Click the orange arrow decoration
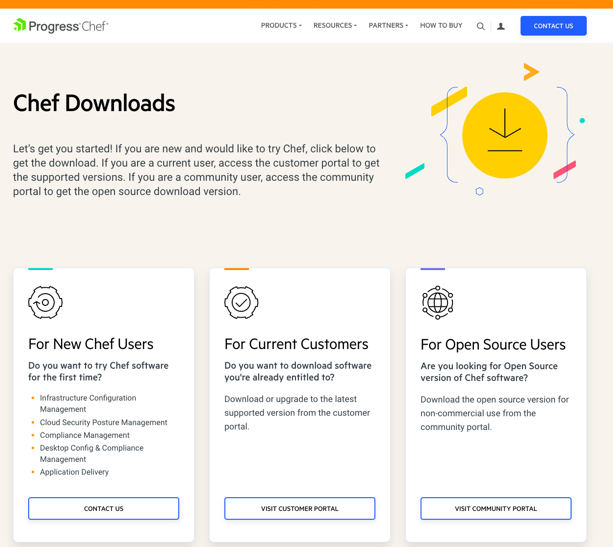The image size is (613, 547). coord(531,71)
